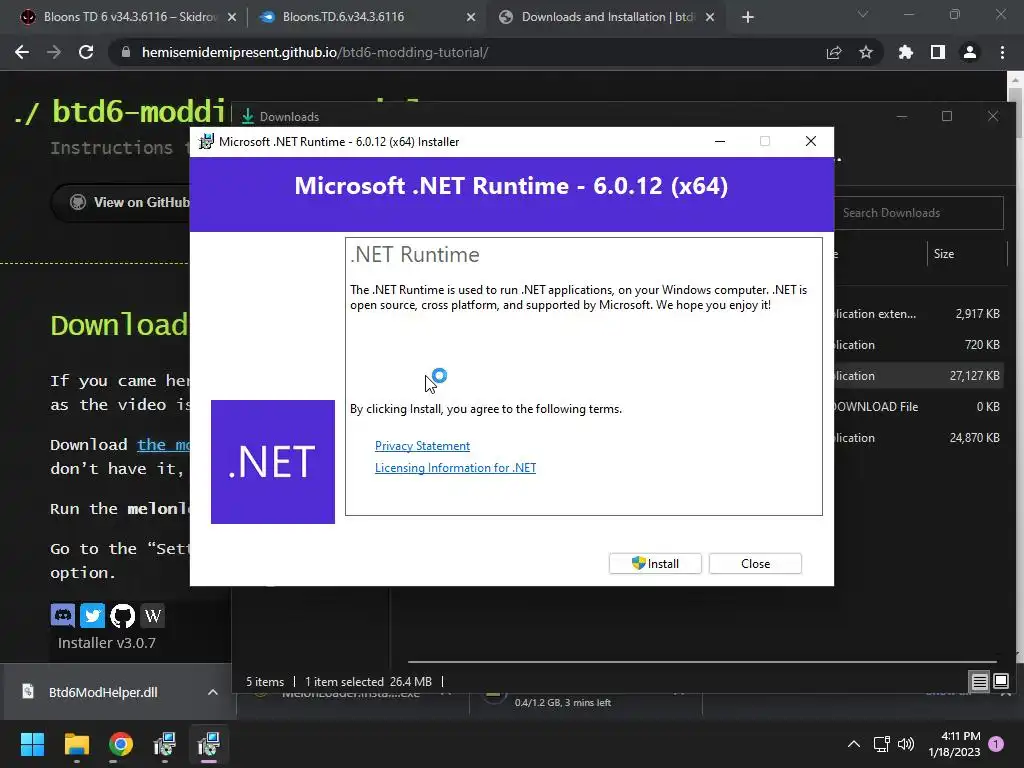Screen dimensions: 1024x768
Task: Click the forward navigation arrow in Chrome
Action: [54, 52]
